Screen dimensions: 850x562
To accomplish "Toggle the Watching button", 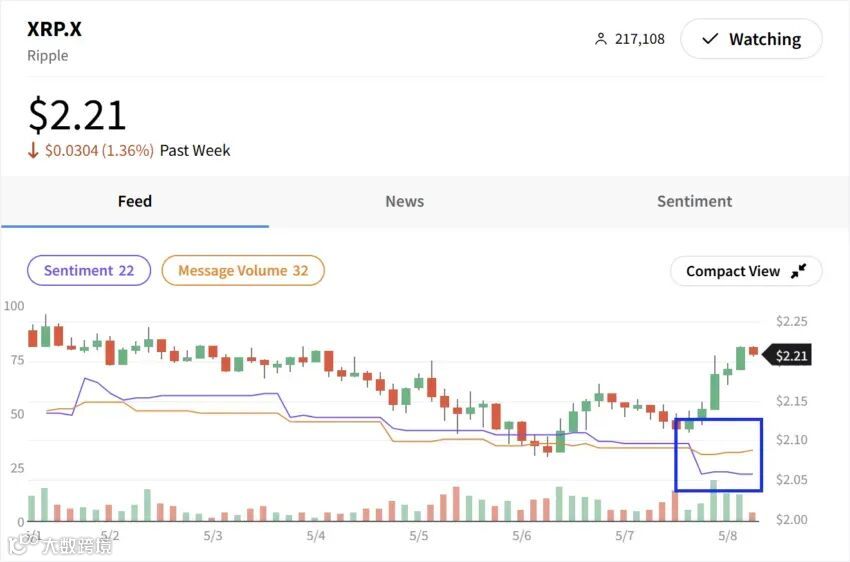I will [x=751, y=39].
